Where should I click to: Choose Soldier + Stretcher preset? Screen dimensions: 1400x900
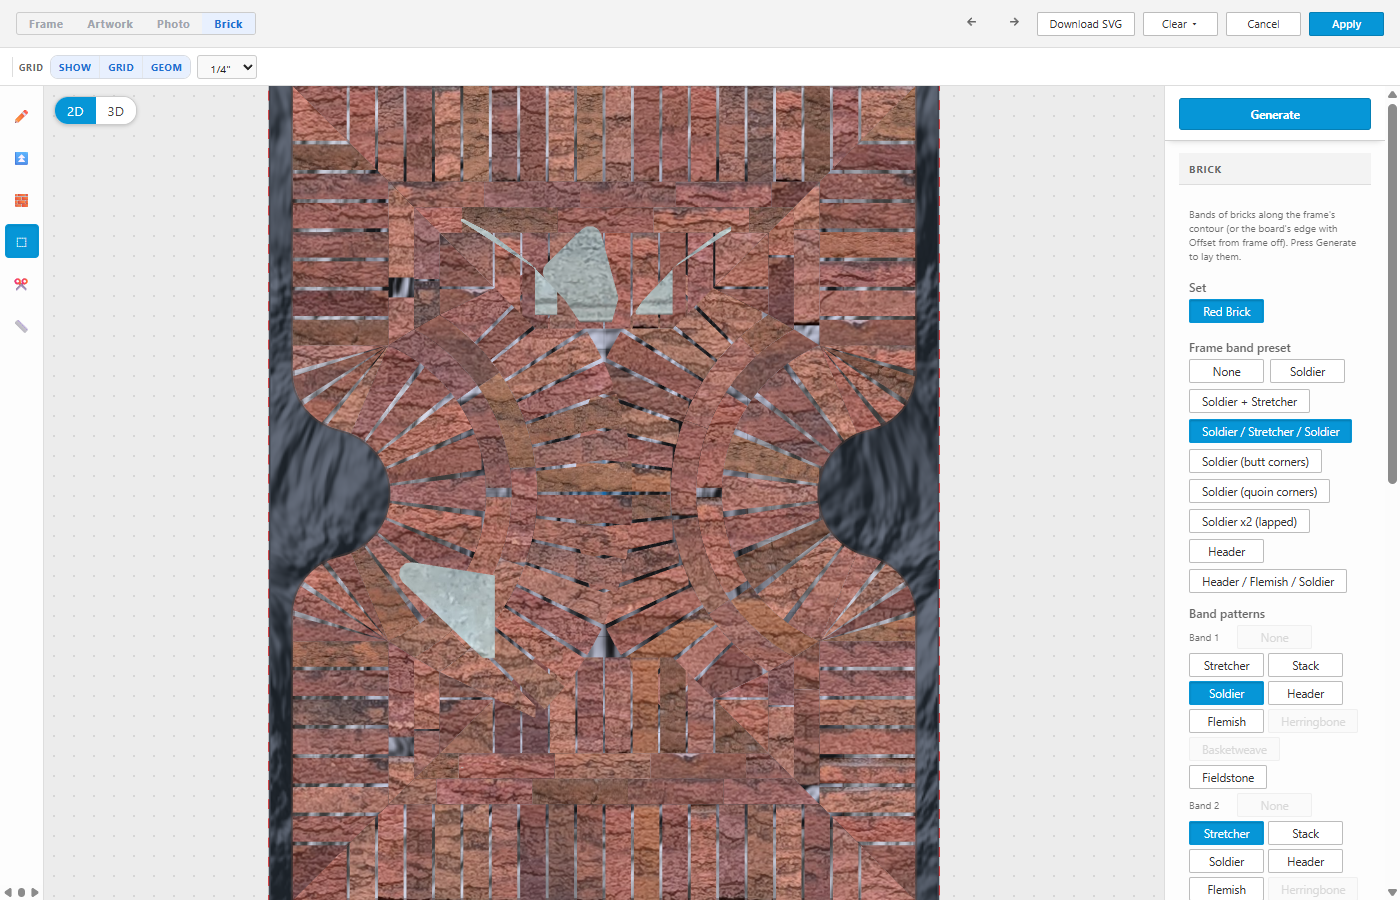point(1249,401)
